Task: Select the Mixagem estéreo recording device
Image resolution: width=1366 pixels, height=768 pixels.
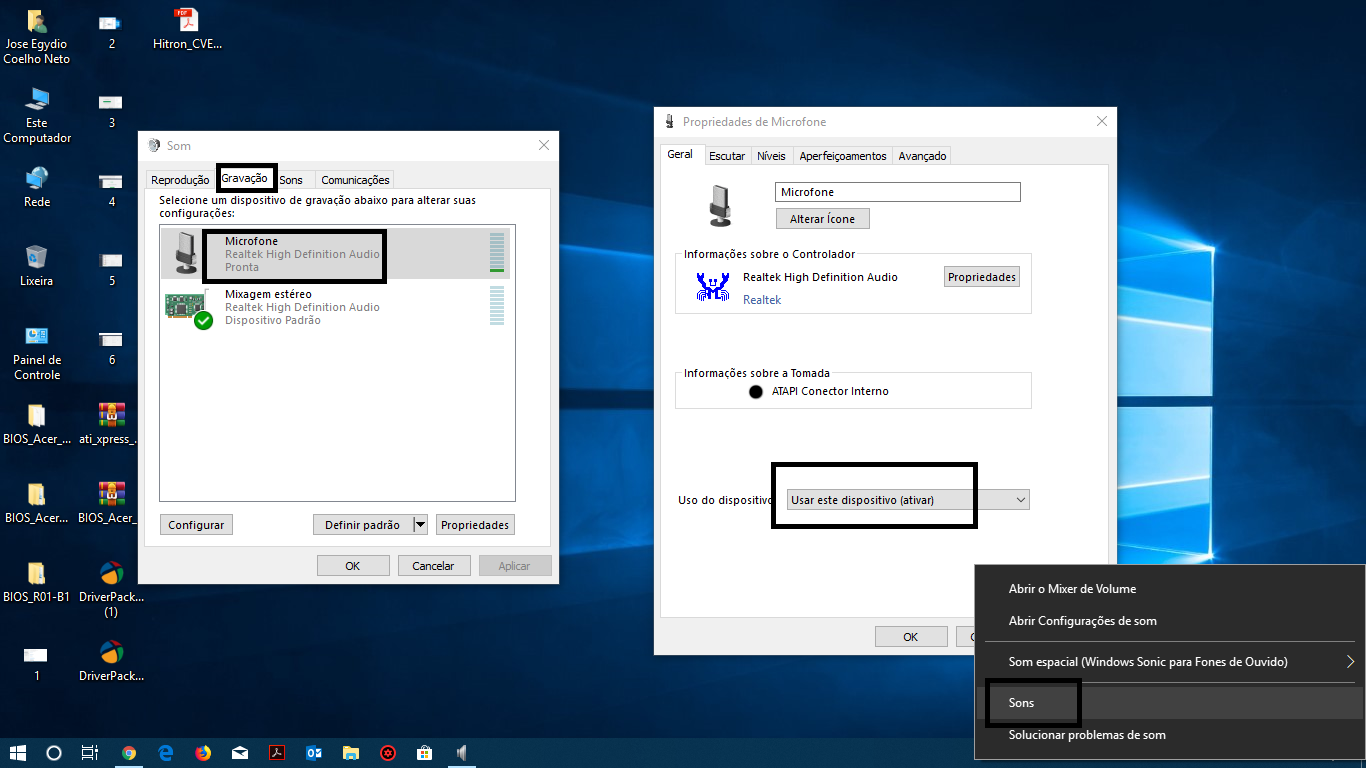Action: click(336, 307)
